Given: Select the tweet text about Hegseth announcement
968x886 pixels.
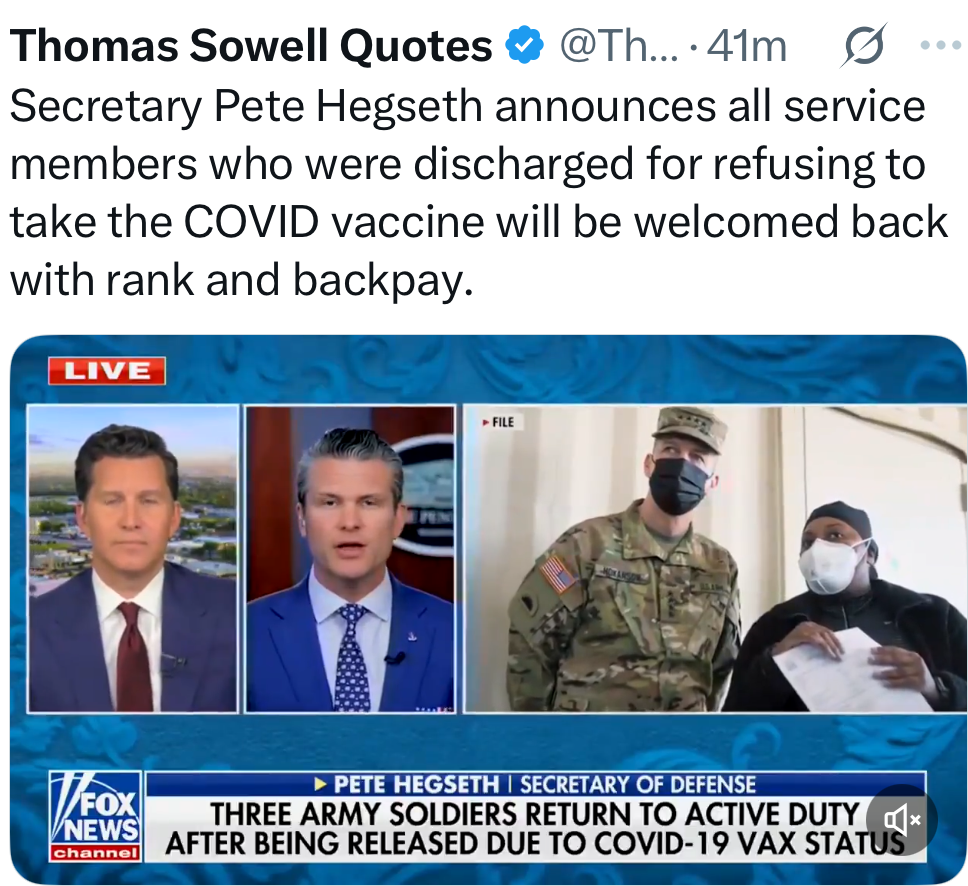Looking at the screenshot, I should (478, 193).
